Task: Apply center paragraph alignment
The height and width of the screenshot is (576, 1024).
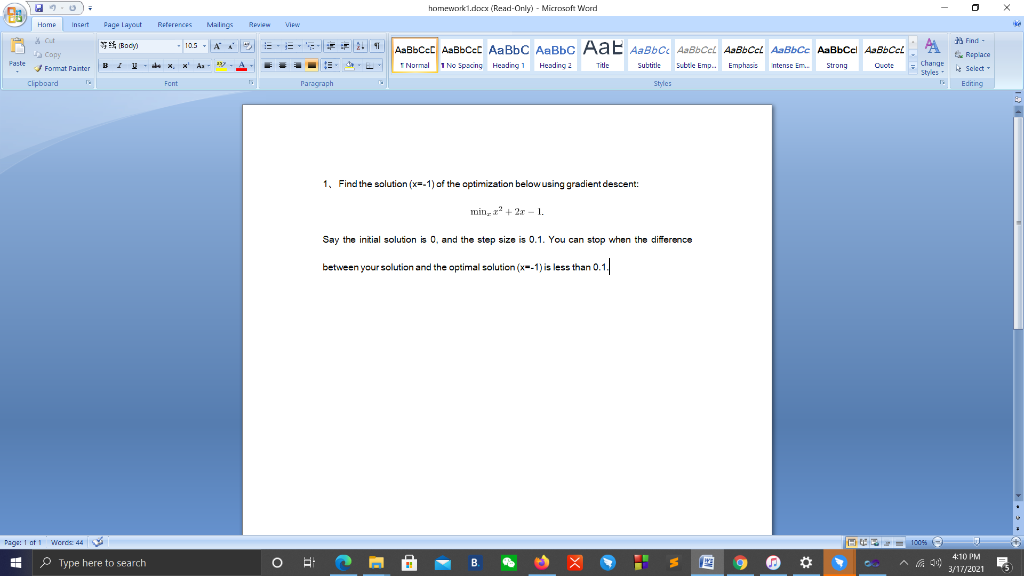Action: (x=282, y=65)
